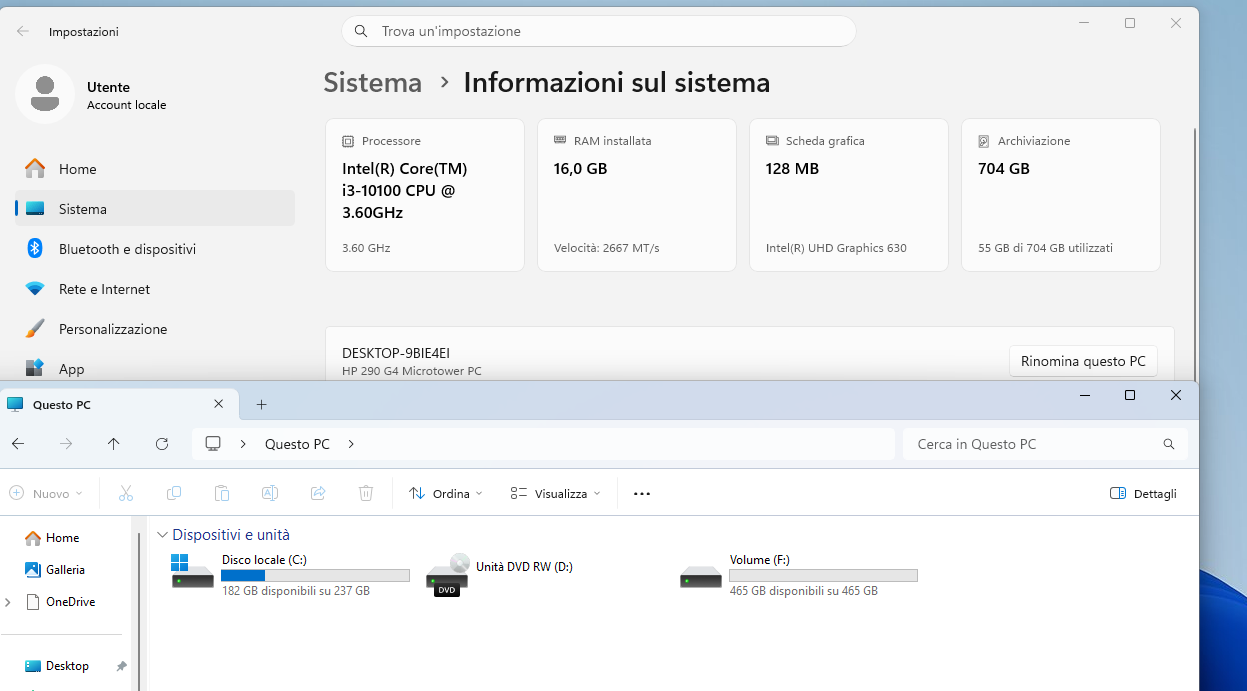Click the Delete trash icon

pos(366,493)
